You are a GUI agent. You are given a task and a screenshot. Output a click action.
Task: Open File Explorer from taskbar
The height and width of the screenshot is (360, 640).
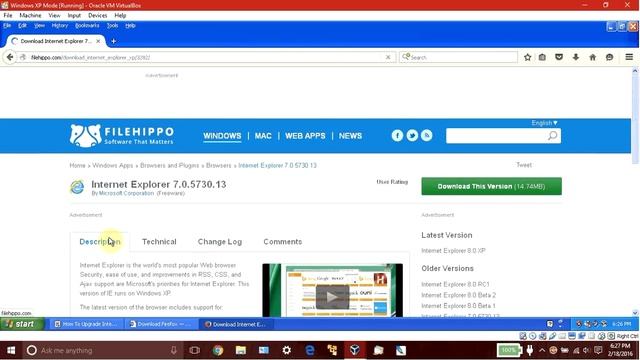click(x=240, y=350)
